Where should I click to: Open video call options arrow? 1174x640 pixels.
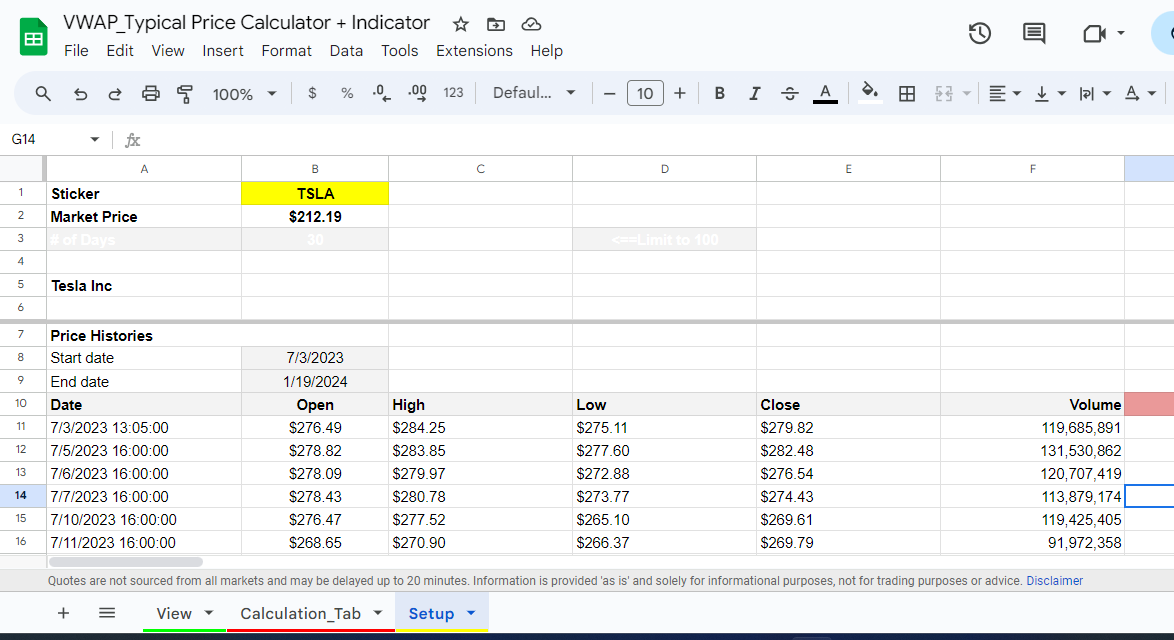[1121, 33]
